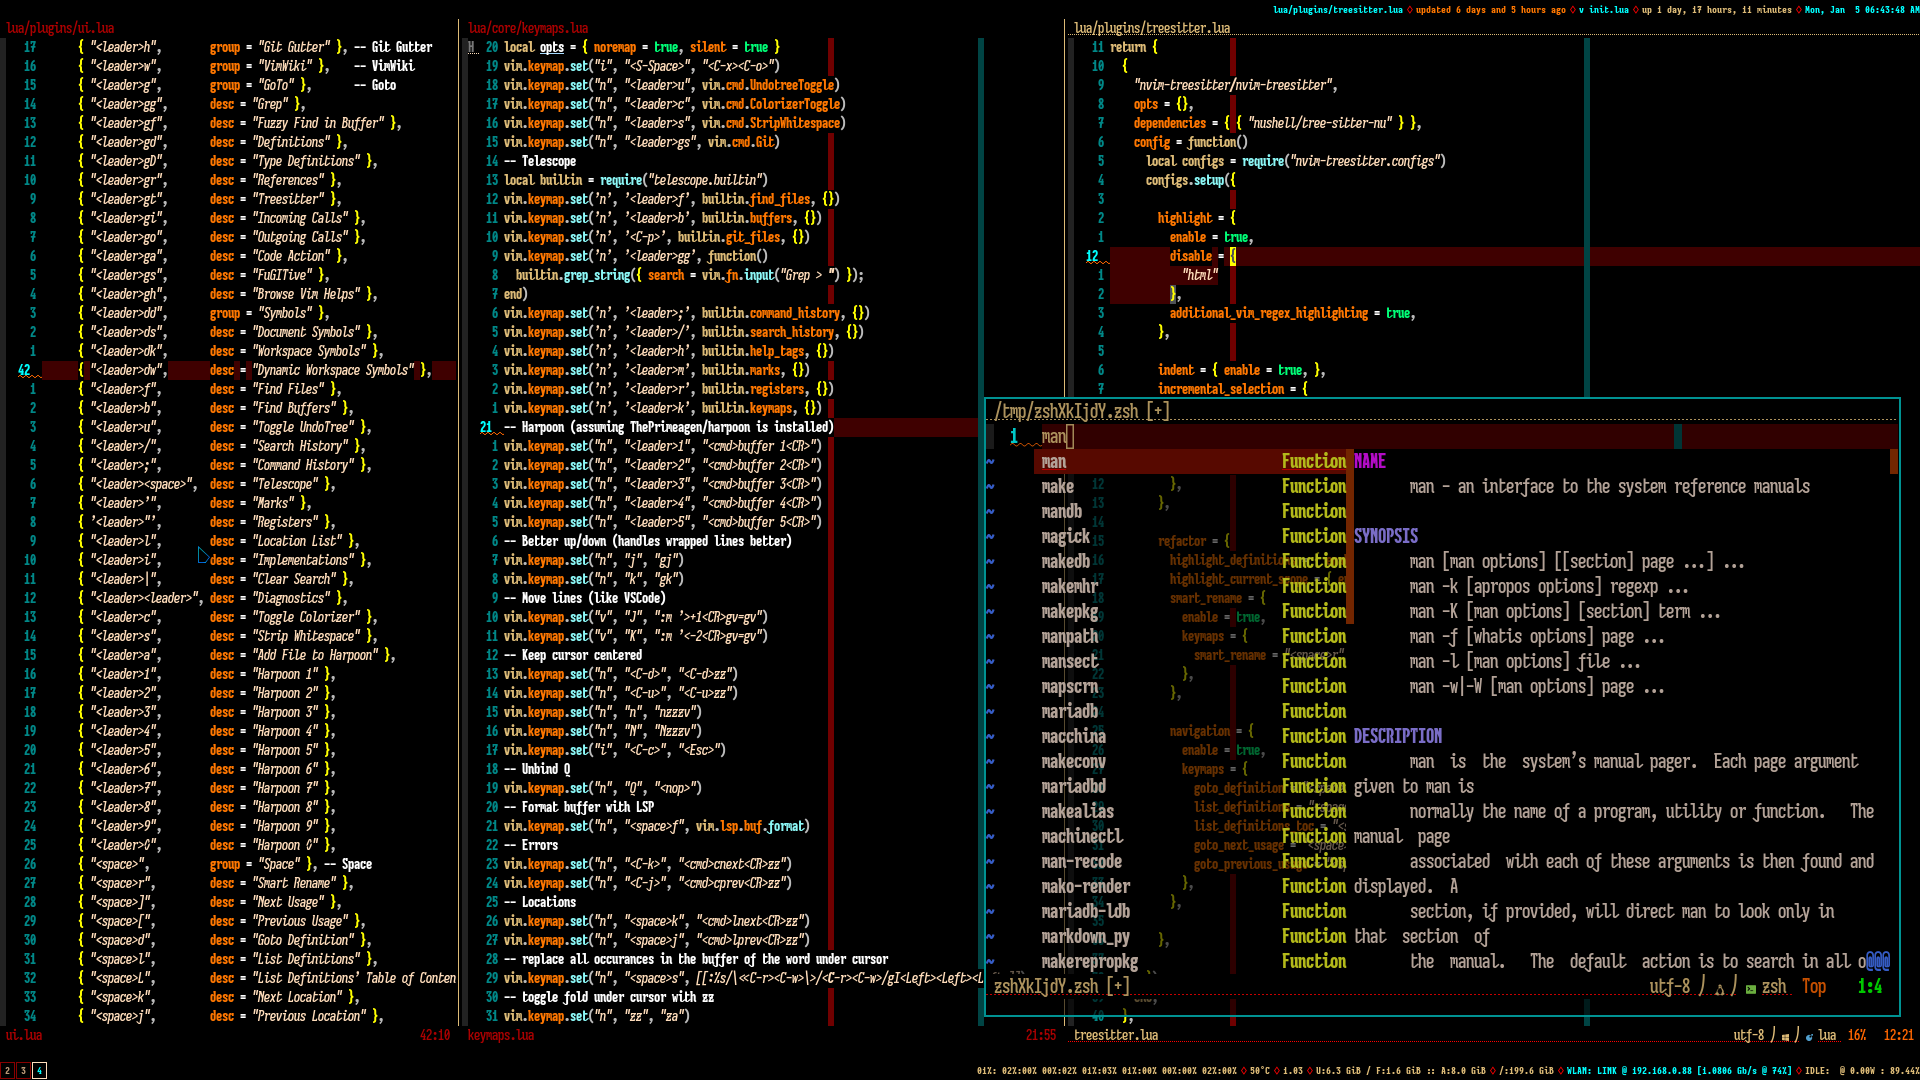Click 'init.lua' in top status bar
Viewport: 1920px width, 1080px height.
[x=1608, y=10]
